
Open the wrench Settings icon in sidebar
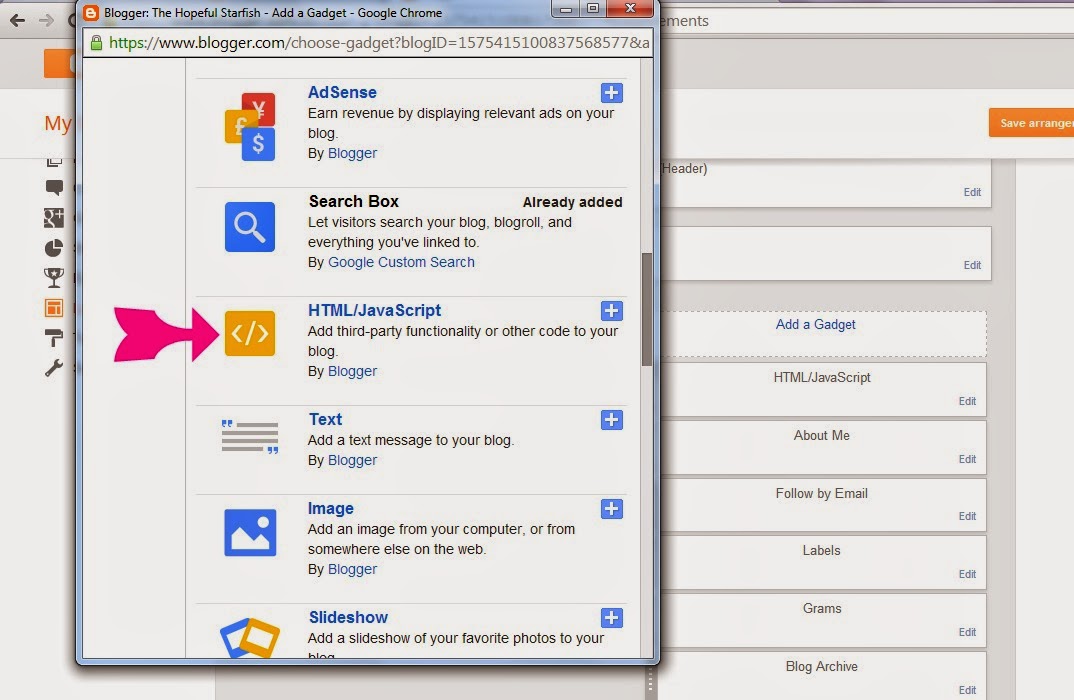point(53,368)
